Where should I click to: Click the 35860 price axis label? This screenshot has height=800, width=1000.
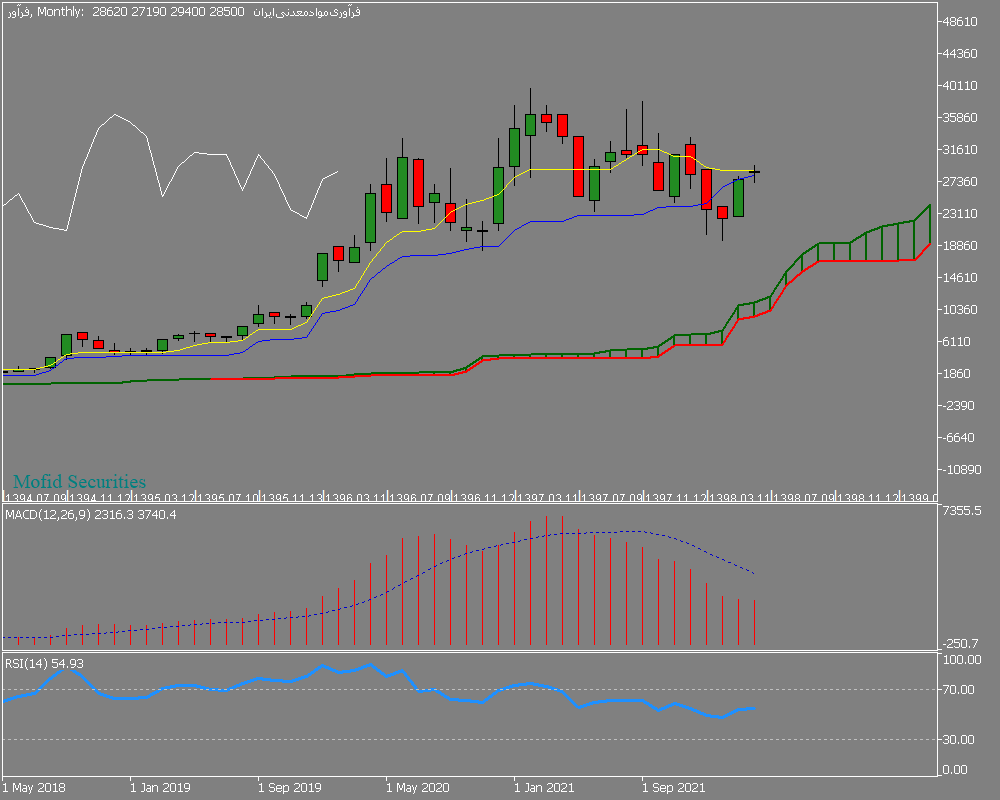[x=960, y=117]
